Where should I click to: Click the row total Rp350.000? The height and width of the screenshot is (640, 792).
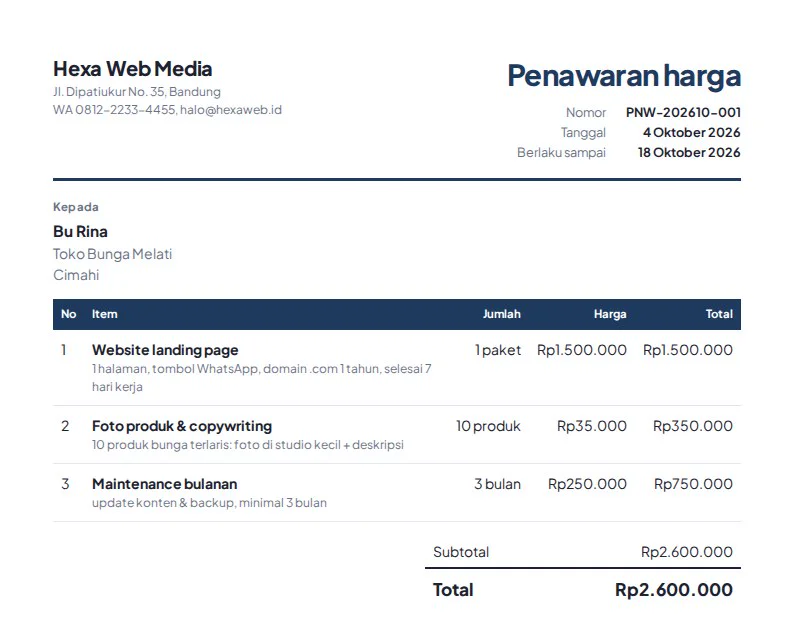point(693,426)
